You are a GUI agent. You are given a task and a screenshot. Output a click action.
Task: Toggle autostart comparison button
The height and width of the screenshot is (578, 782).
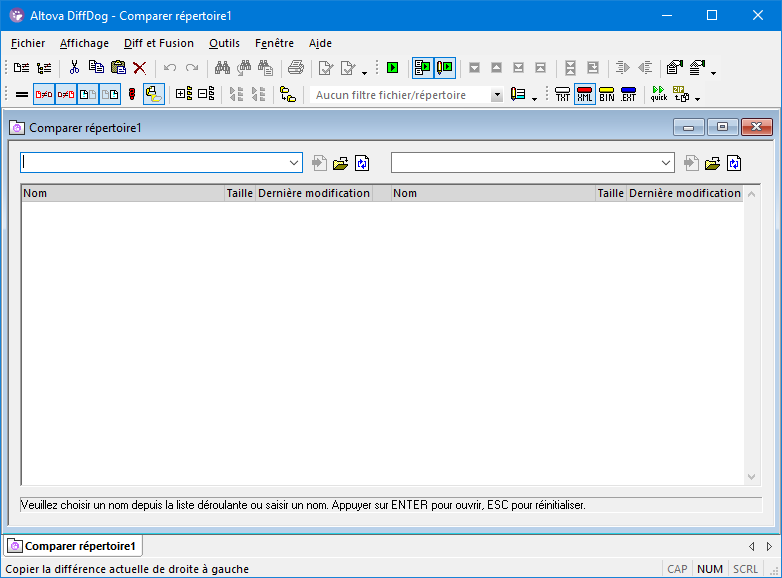point(422,68)
